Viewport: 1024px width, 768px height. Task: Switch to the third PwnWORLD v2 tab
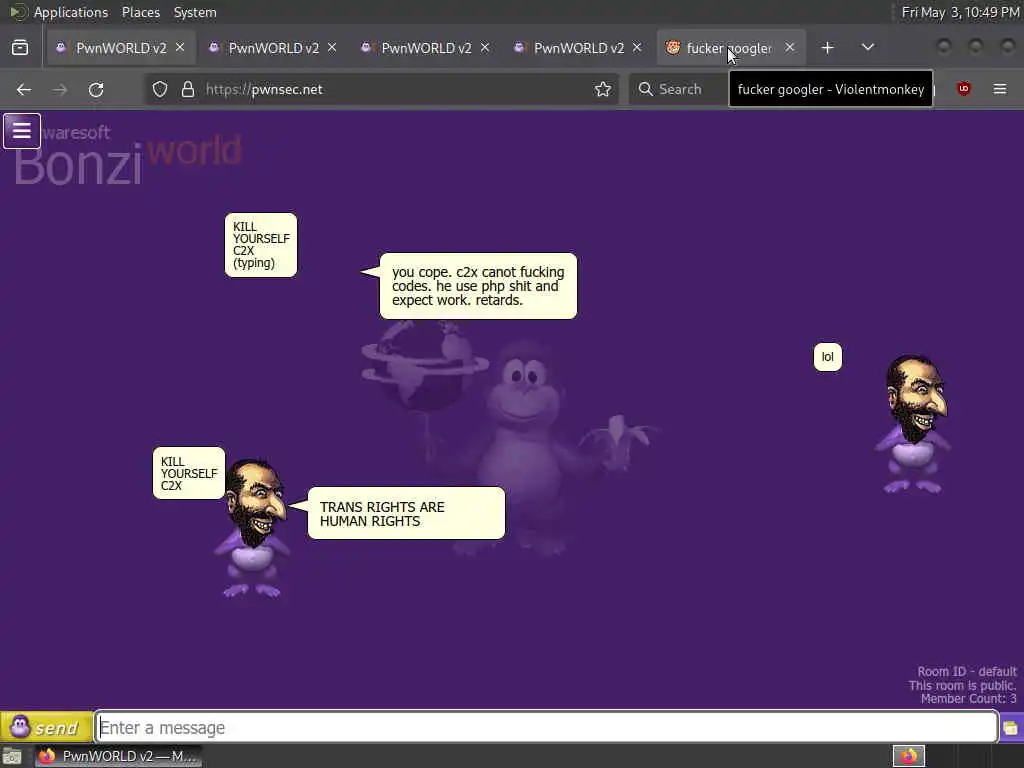(426, 48)
